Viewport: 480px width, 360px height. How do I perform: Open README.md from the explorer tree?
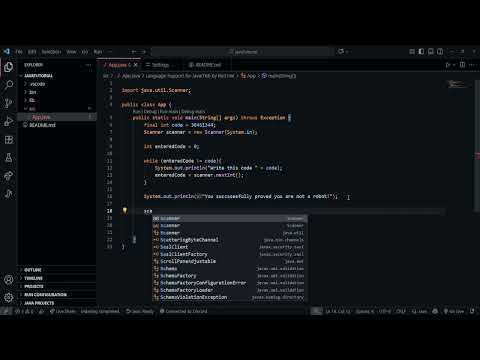pyautogui.click(x=57, y=125)
